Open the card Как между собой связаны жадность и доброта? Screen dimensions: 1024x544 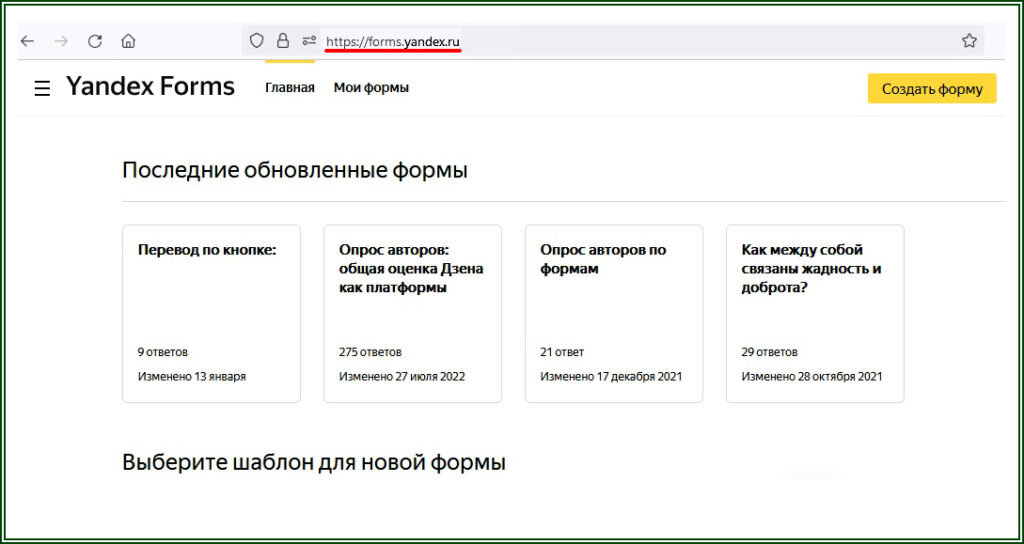(x=815, y=313)
